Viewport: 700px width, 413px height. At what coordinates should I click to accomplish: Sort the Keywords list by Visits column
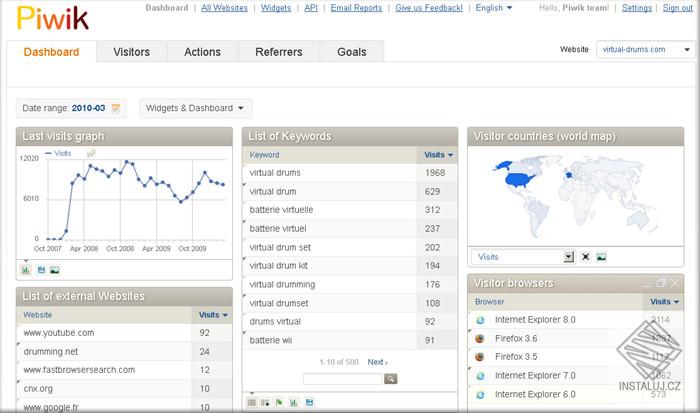pos(438,155)
